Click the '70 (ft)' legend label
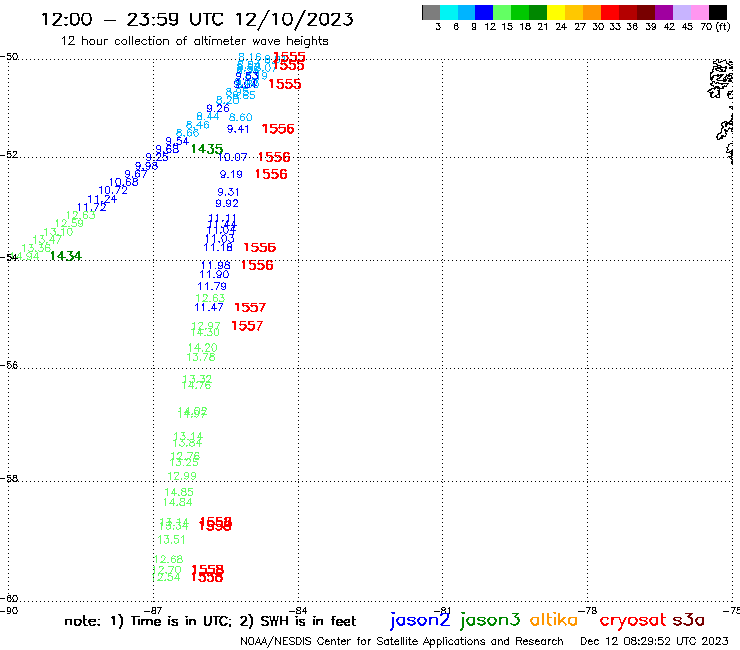This screenshot has height=650, width=740. click(x=715, y=26)
